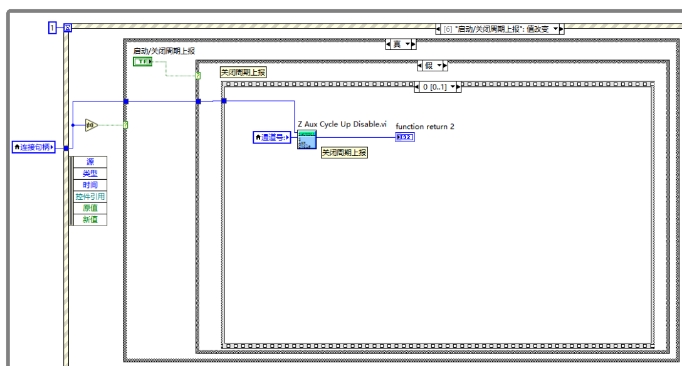The width and height of the screenshot is (690, 372).
Task: Click the loop conditional terminal beside constant 1
Action: [67, 28]
